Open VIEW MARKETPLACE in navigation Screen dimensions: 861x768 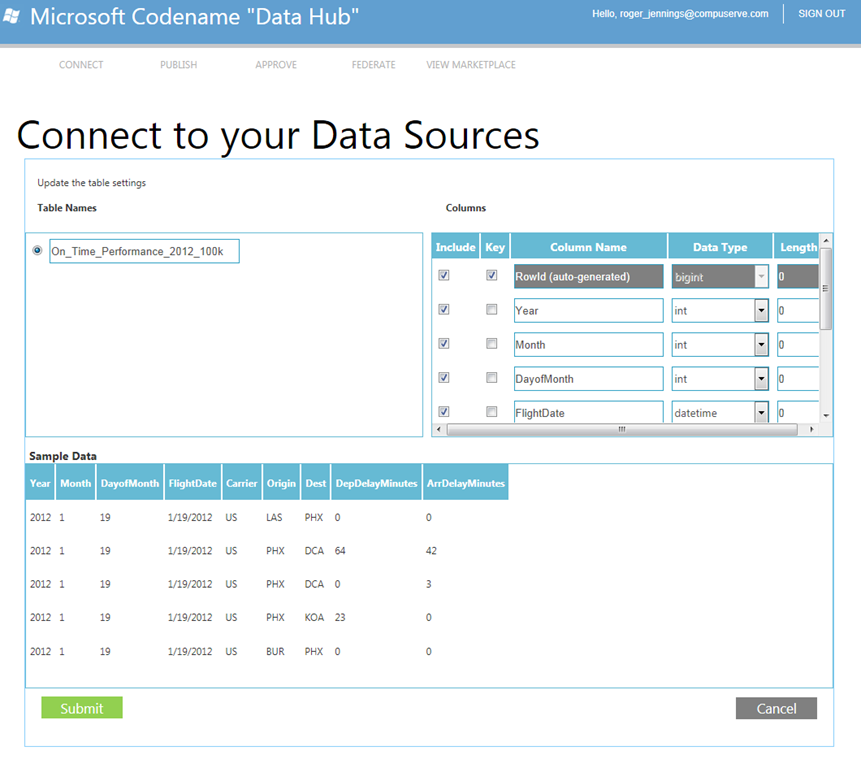coord(471,65)
